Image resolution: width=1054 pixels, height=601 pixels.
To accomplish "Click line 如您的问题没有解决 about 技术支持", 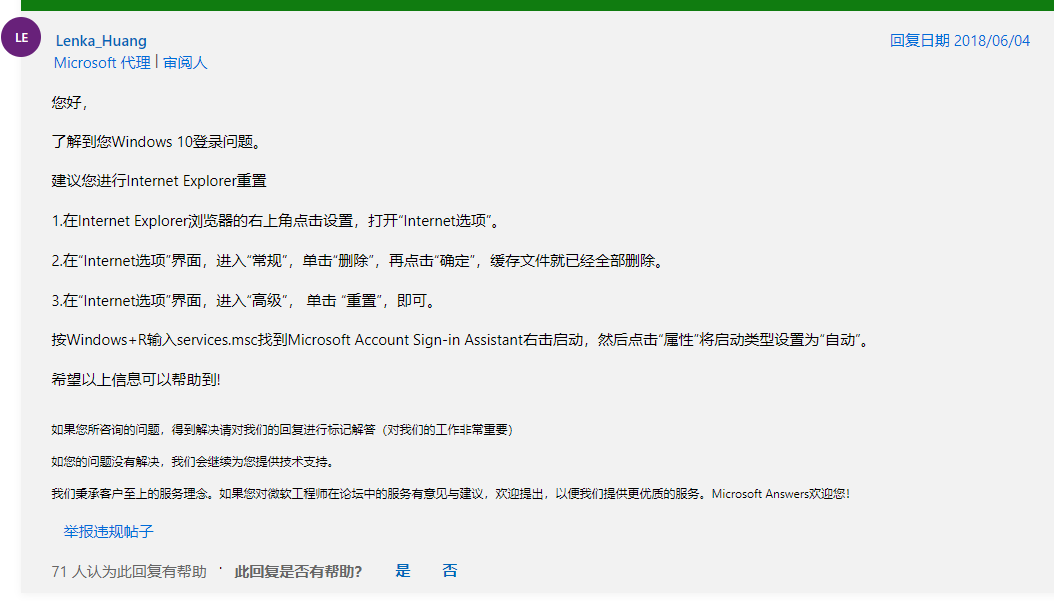I will click(x=194, y=462).
